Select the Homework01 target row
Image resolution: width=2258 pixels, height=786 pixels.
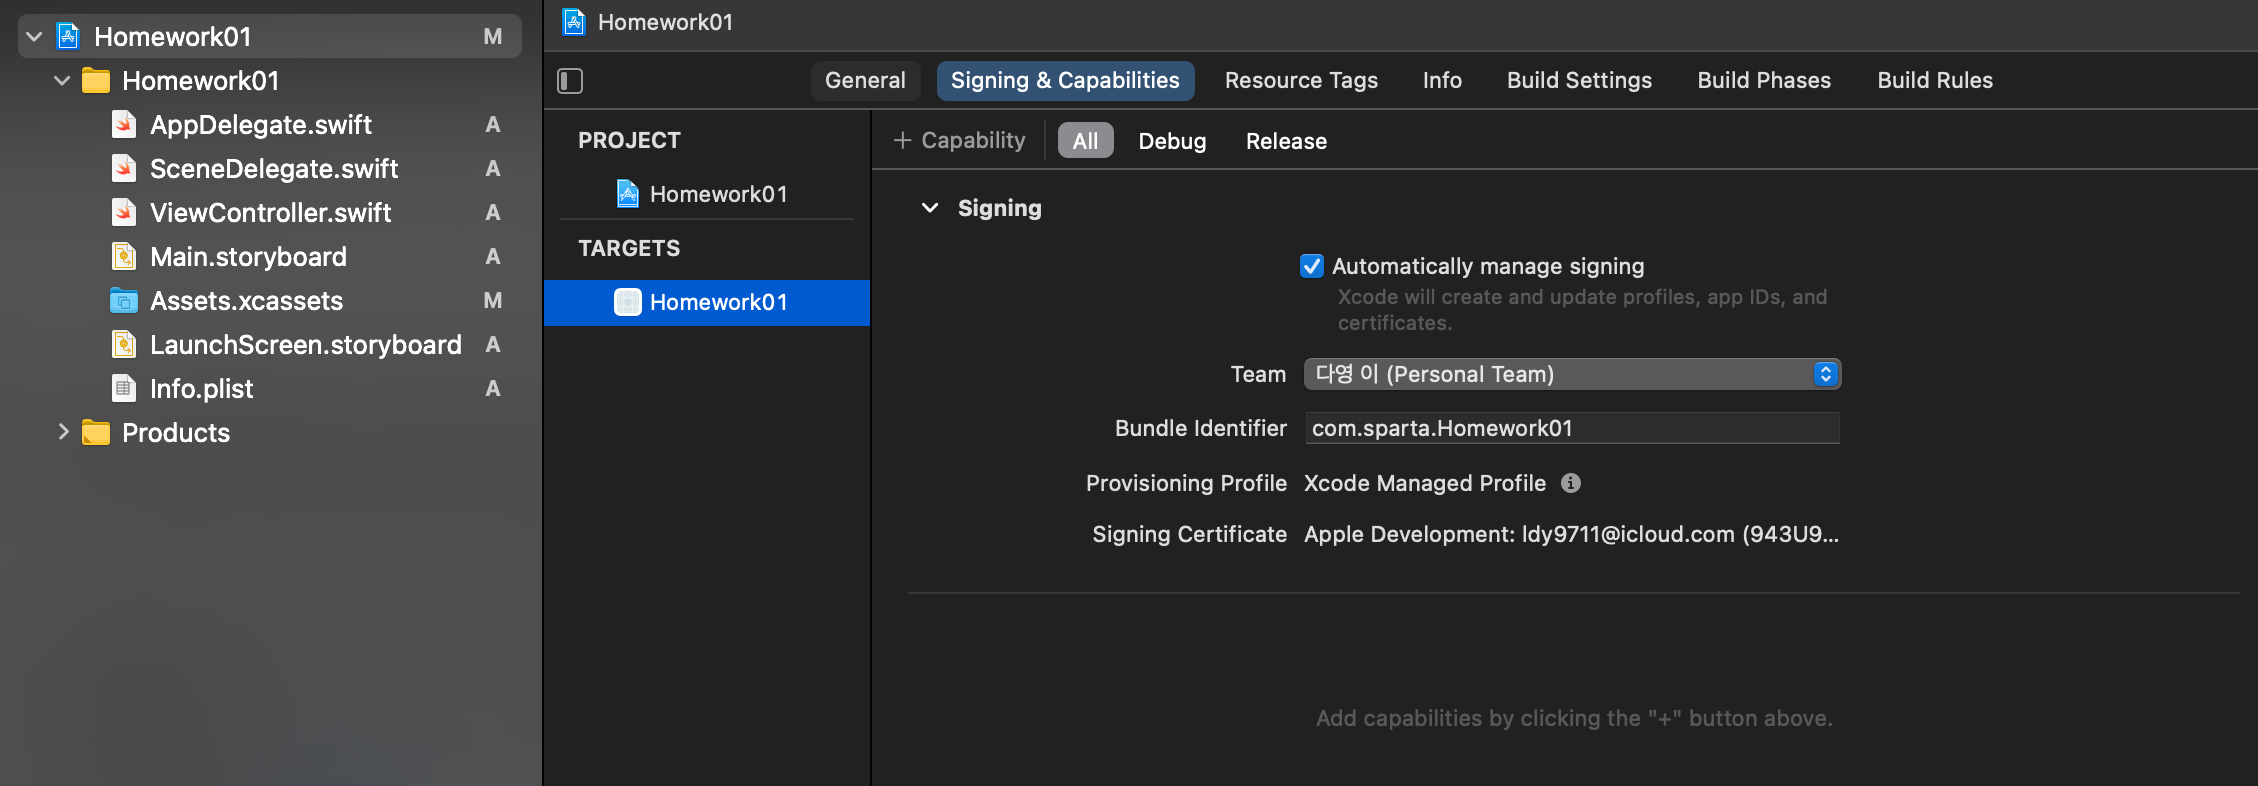pyautogui.click(x=707, y=302)
